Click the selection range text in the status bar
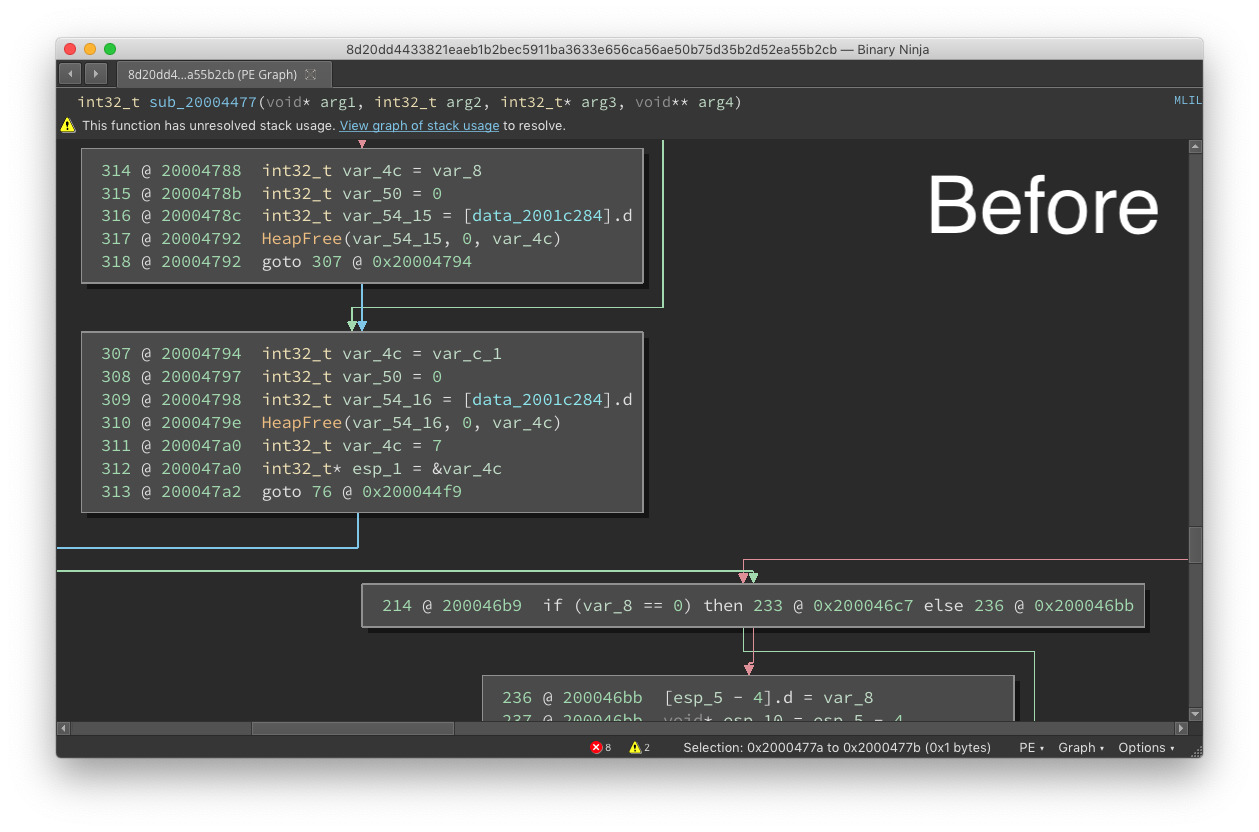This screenshot has width=1259, height=832. tap(838, 747)
